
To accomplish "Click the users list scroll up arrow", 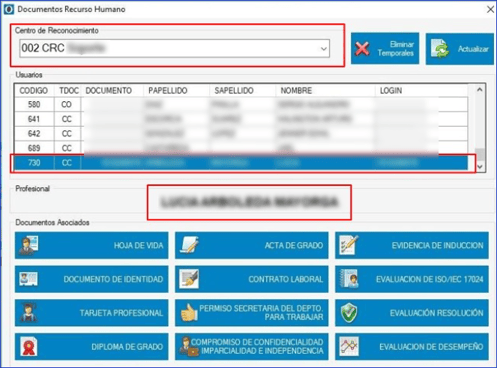I will coord(479,89).
